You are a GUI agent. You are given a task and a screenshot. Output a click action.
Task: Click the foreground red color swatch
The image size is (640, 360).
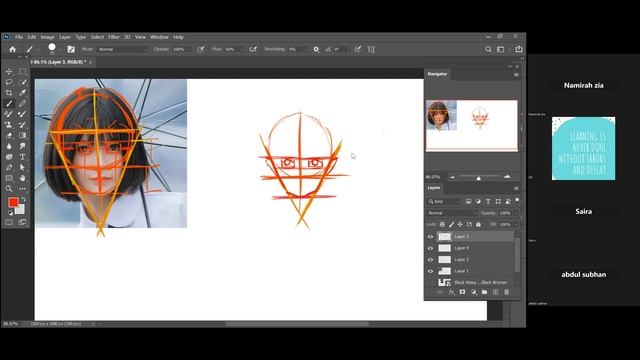[x=13, y=202]
